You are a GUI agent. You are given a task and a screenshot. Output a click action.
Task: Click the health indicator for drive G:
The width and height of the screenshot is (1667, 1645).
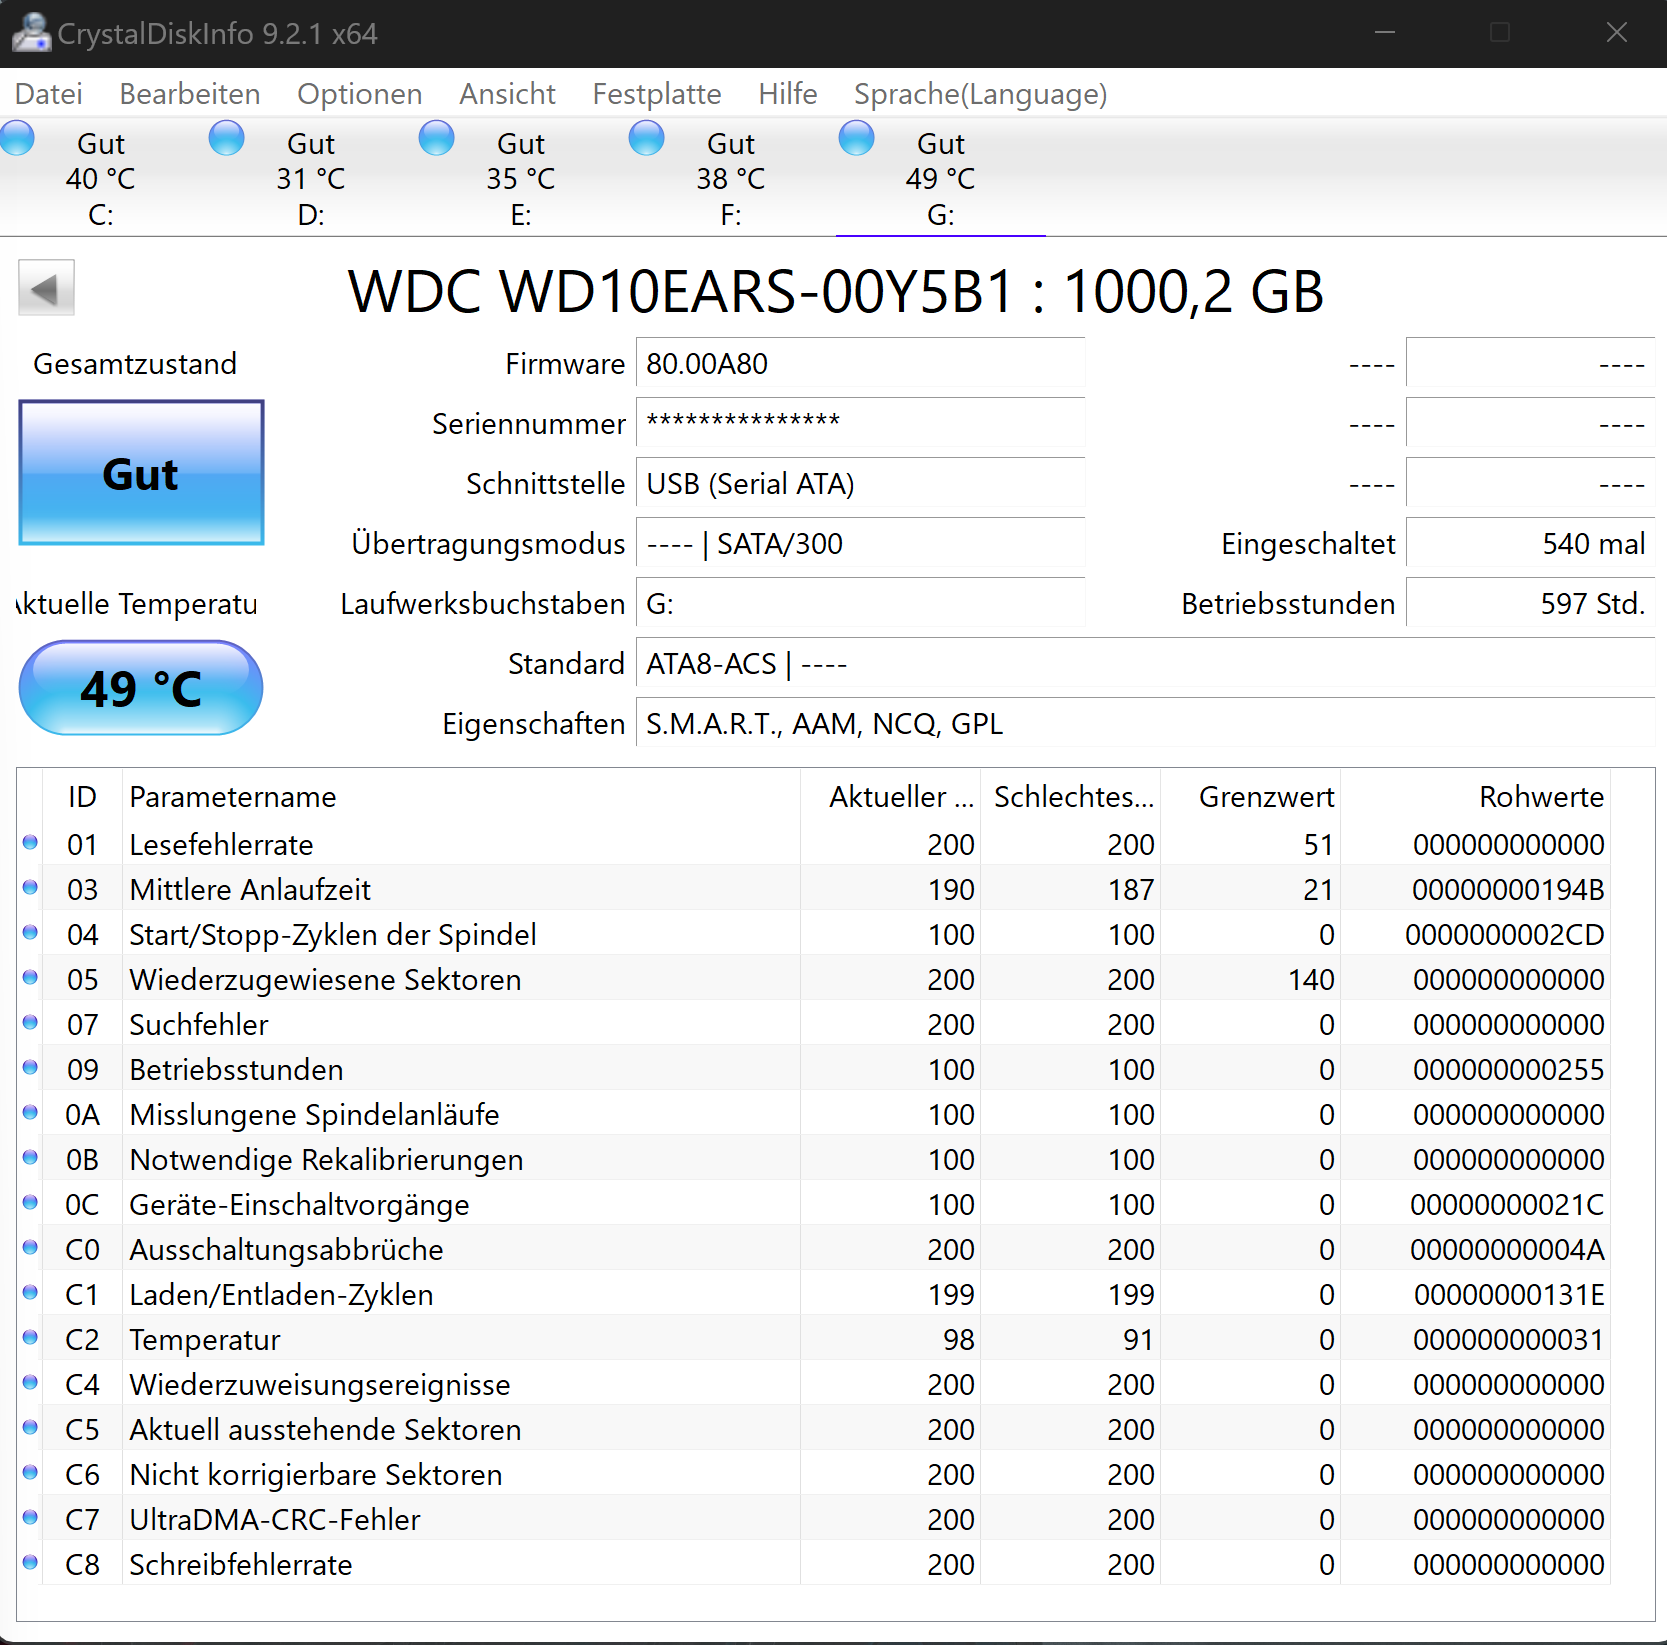(857, 138)
